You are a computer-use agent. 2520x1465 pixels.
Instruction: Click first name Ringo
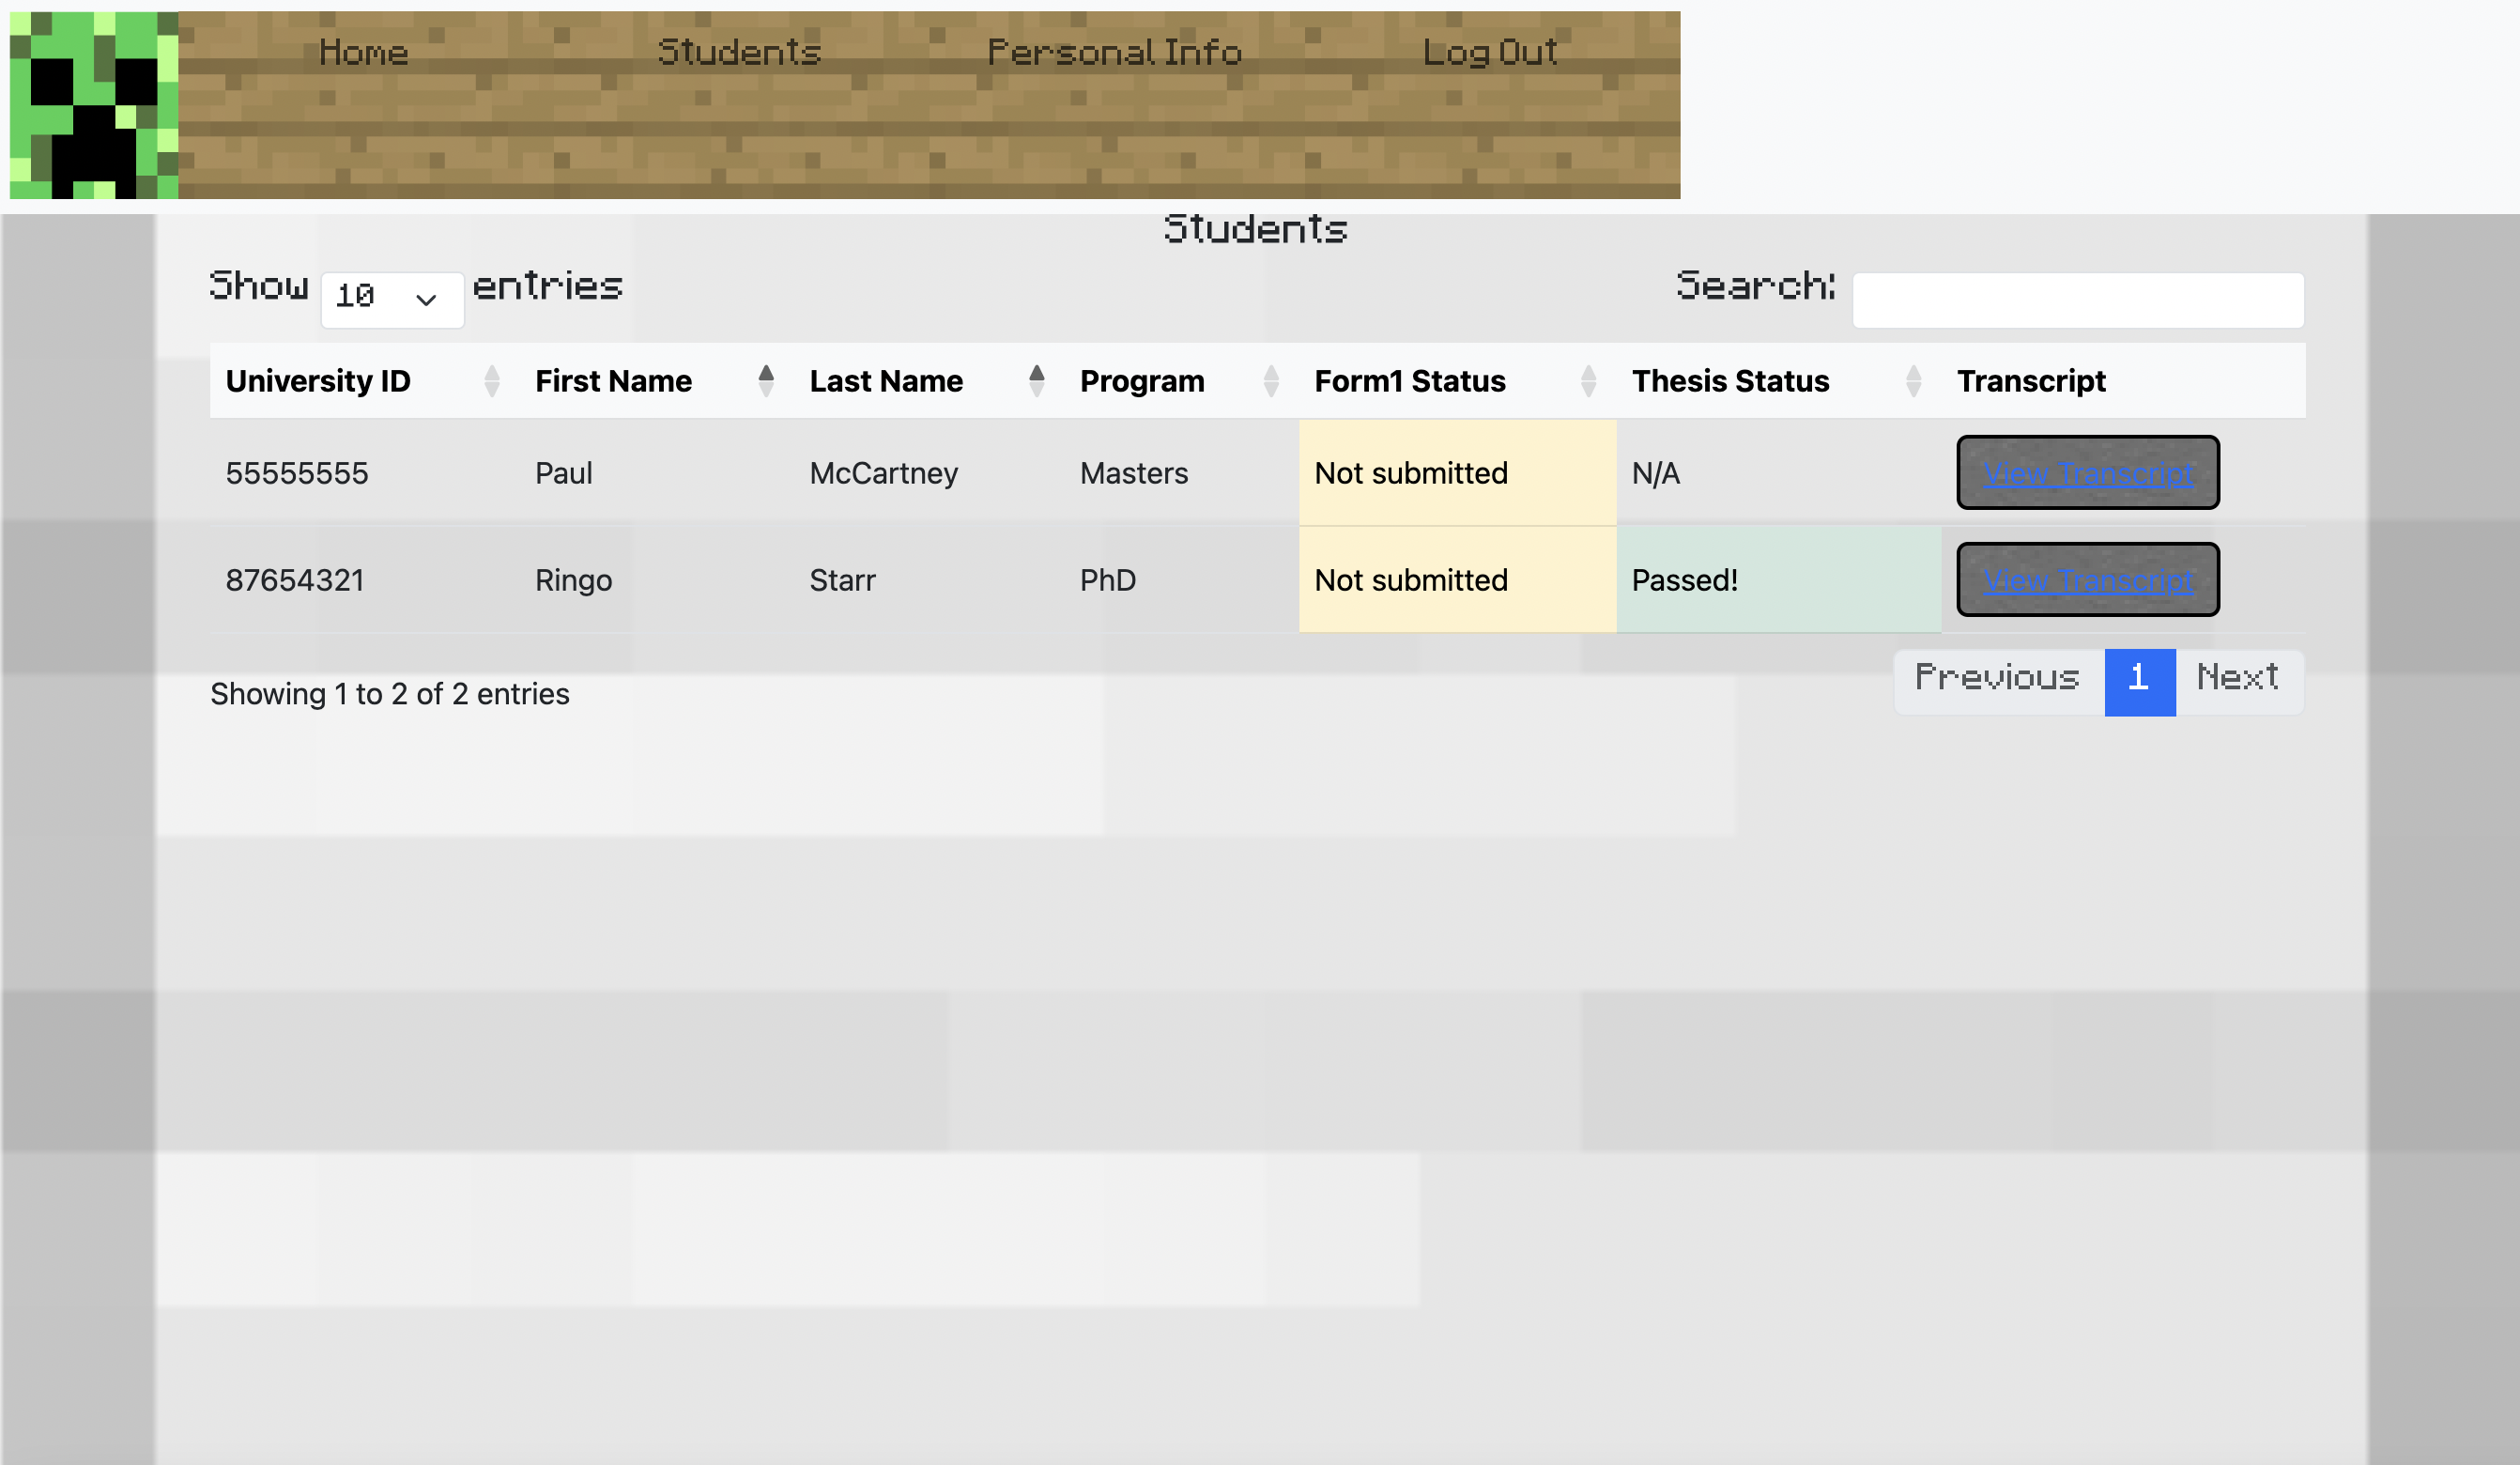[573, 579]
